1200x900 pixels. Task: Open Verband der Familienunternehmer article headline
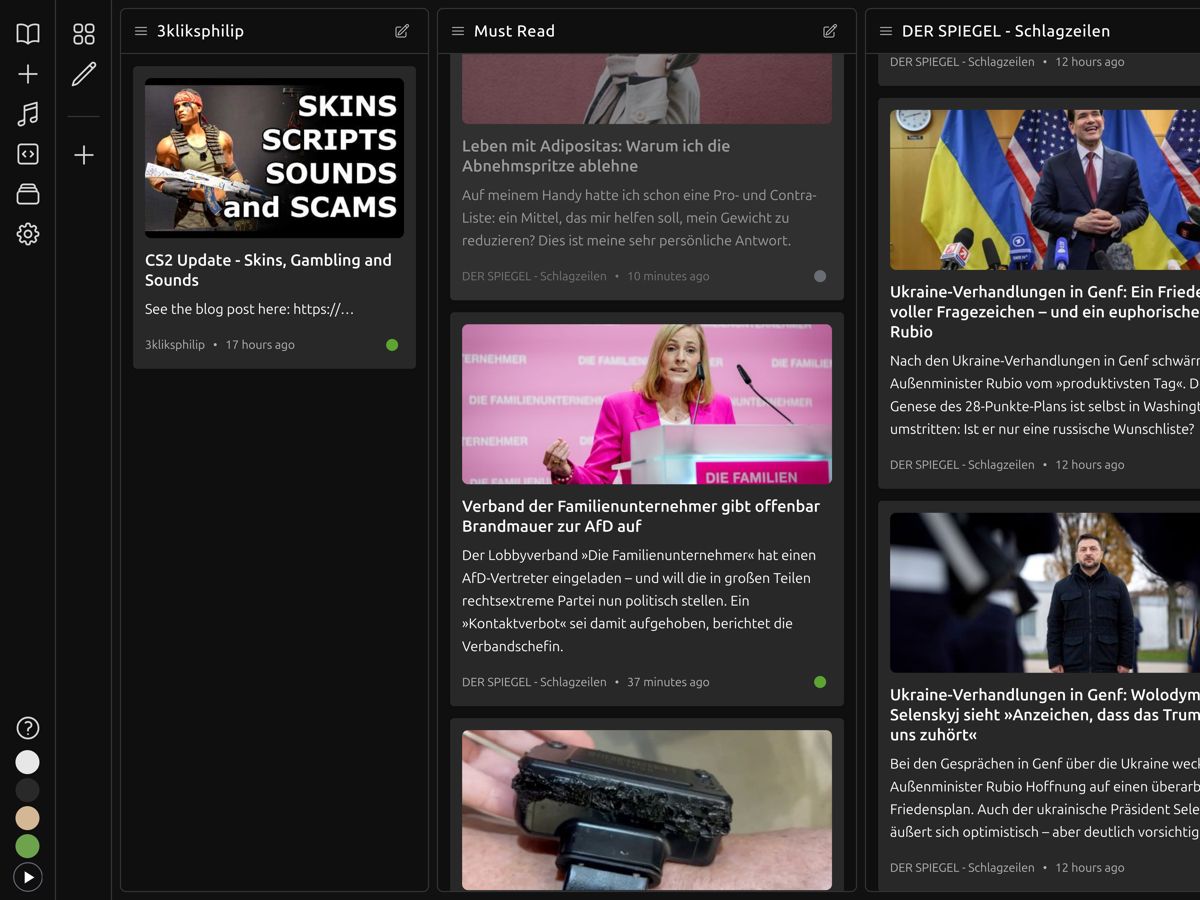coord(640,516)
